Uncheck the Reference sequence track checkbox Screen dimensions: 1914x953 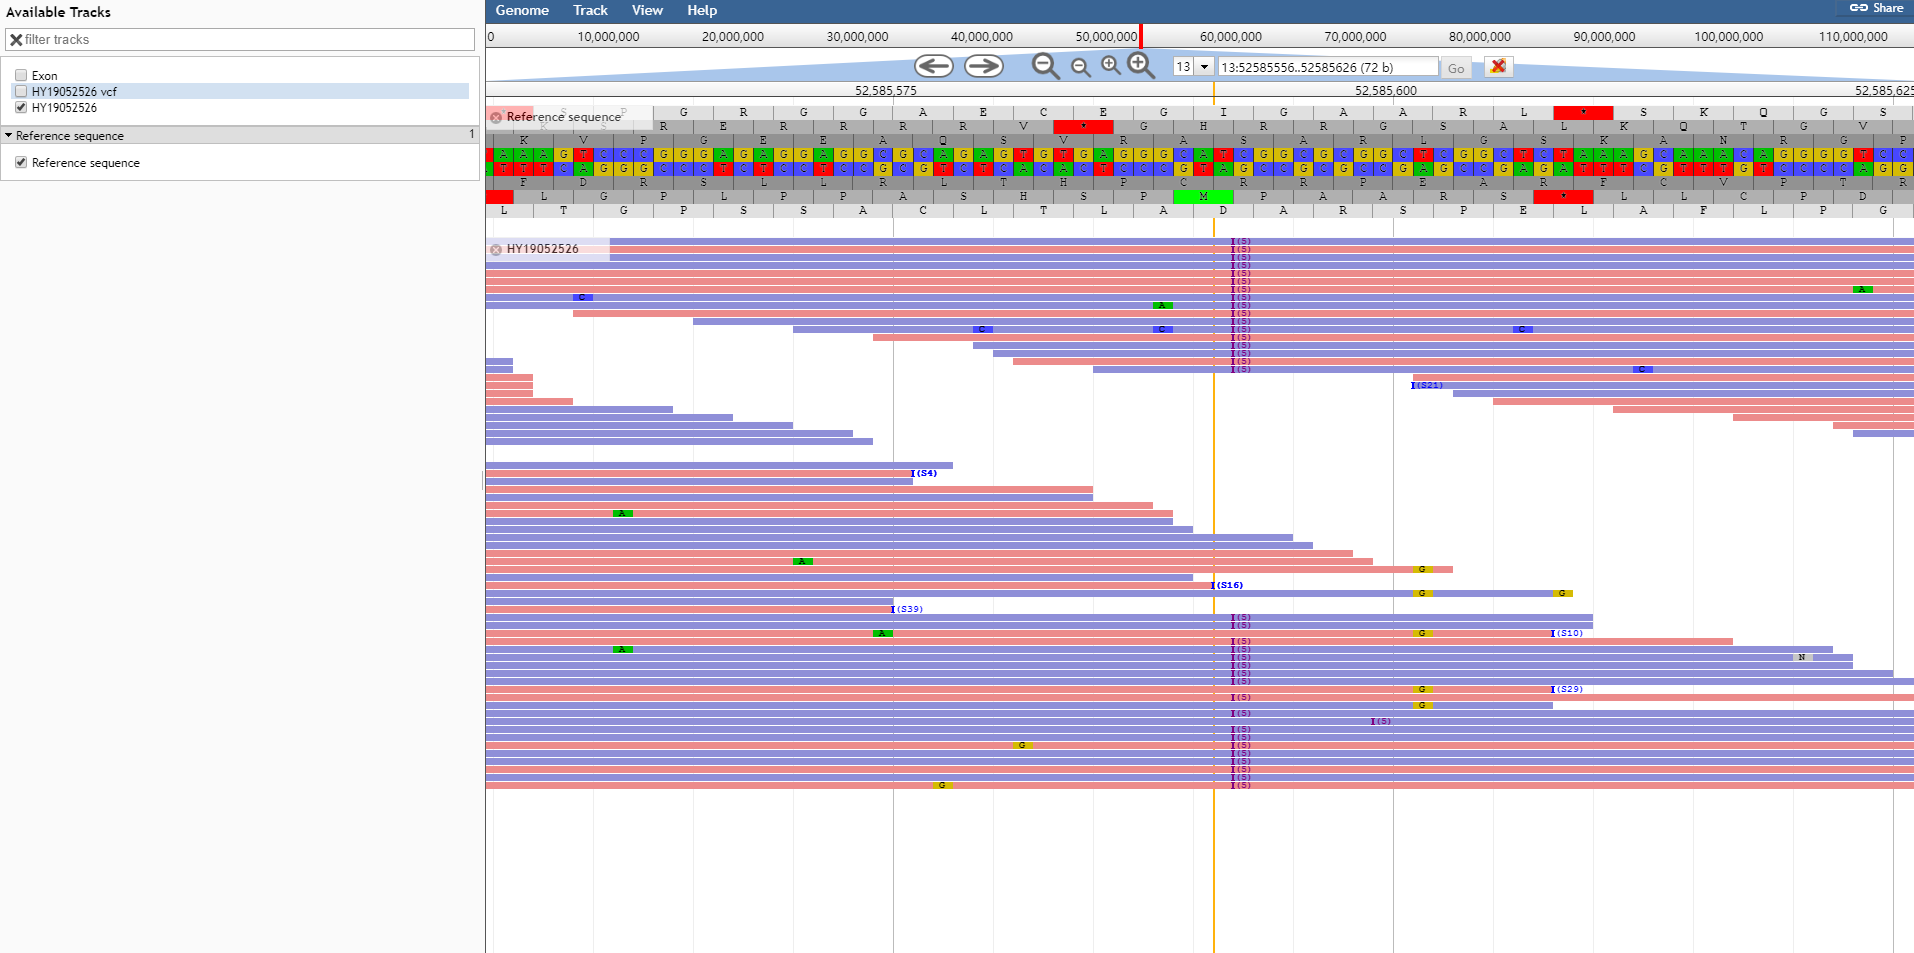point(21,162)
